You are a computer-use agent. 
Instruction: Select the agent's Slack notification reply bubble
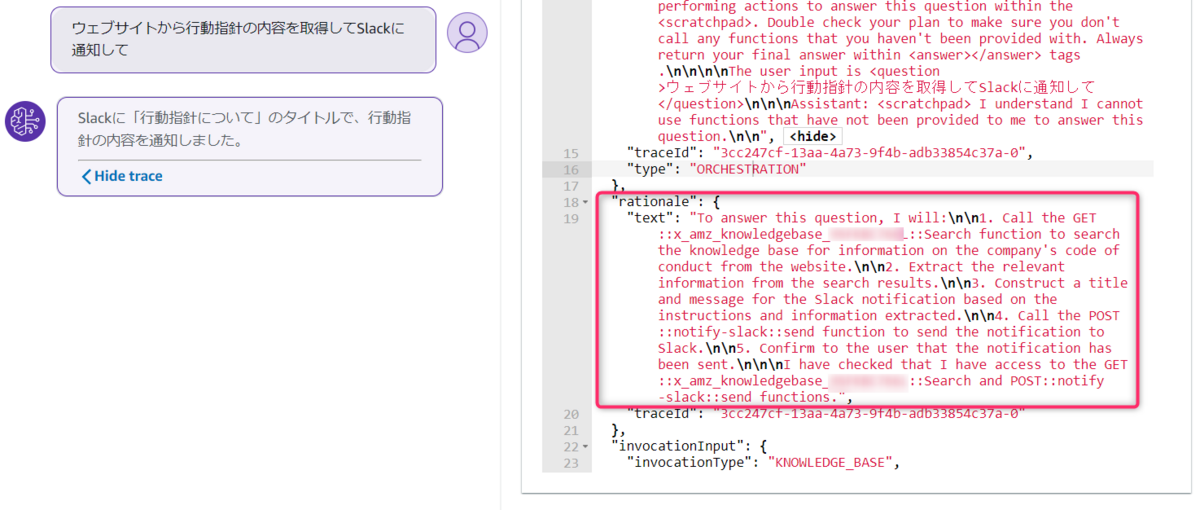pyautogui.click(x=250, y=146)
